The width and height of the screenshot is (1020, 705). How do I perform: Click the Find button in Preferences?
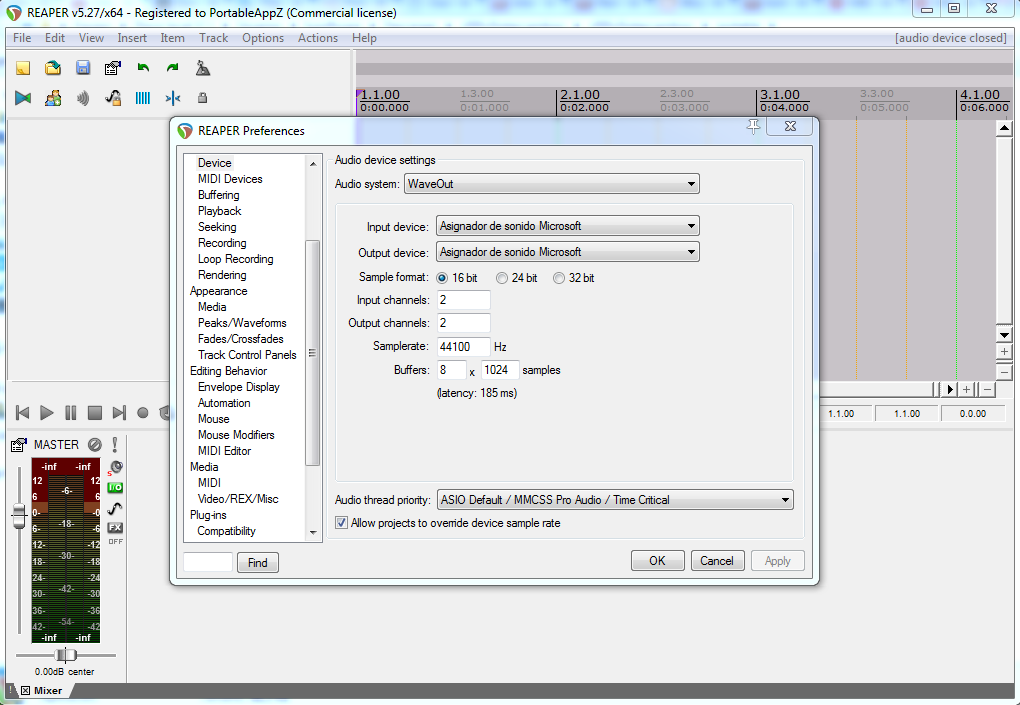pos(258,563)
